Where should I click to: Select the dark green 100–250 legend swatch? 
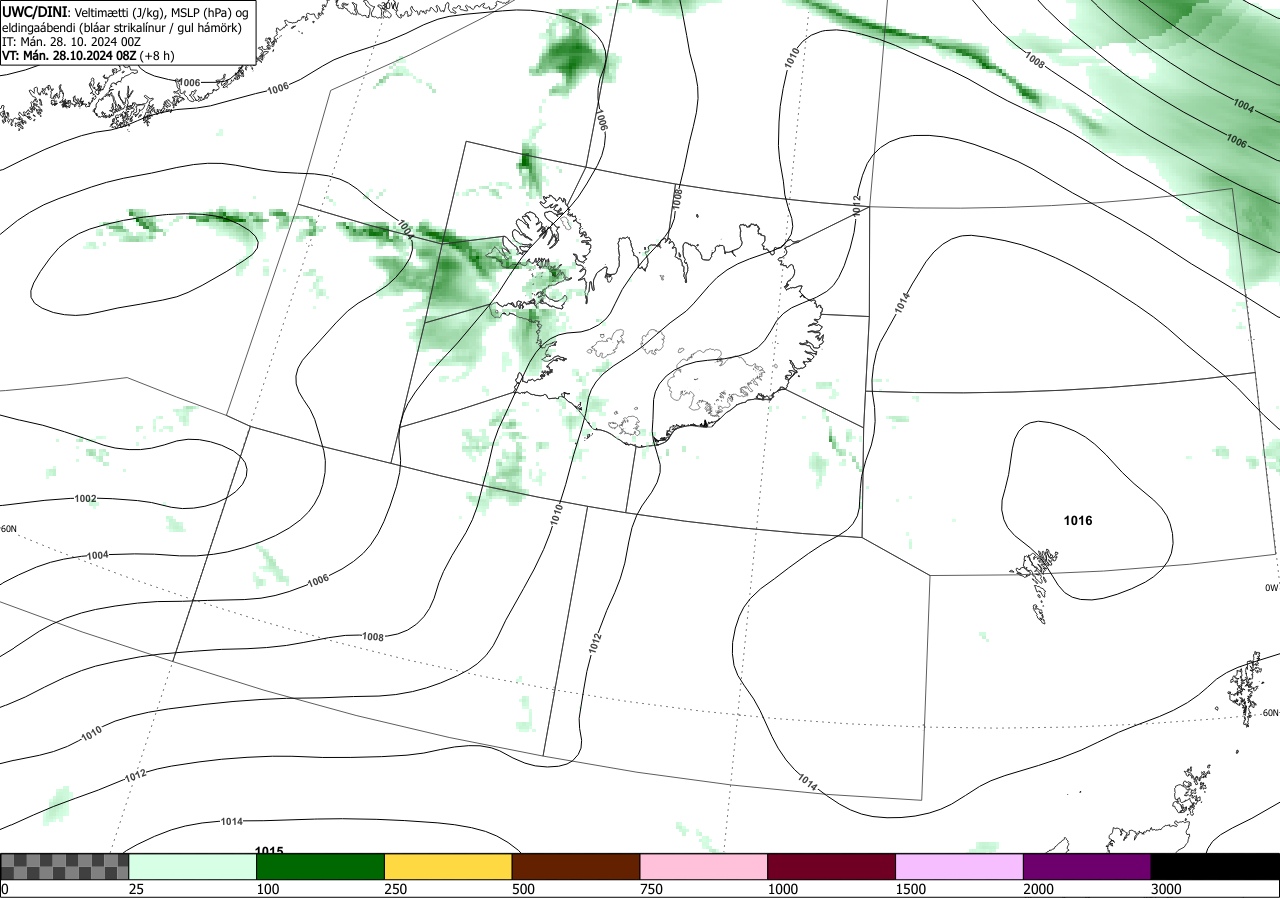pos(321,866)
